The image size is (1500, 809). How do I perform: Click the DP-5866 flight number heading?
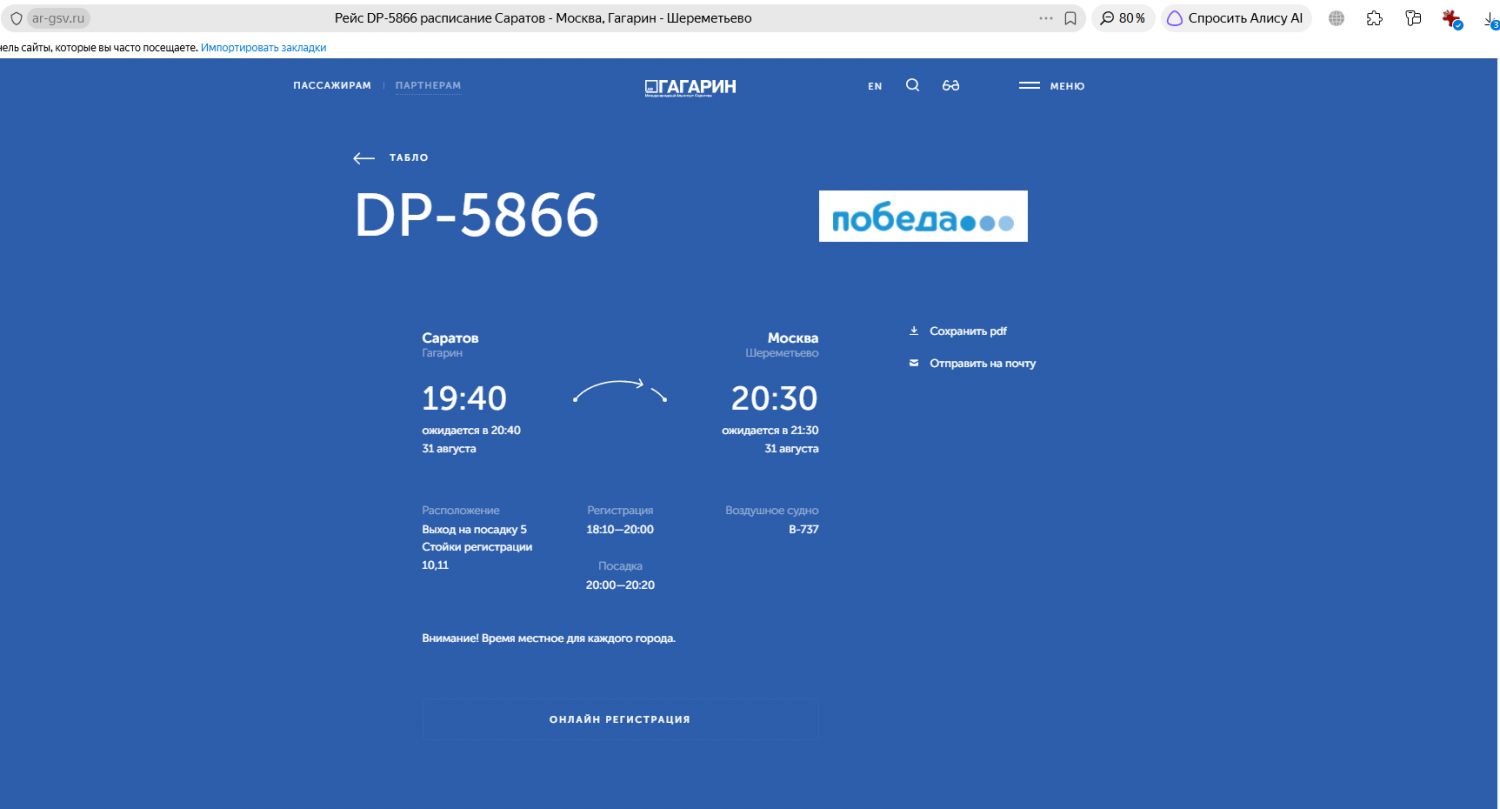pos(477,215)
